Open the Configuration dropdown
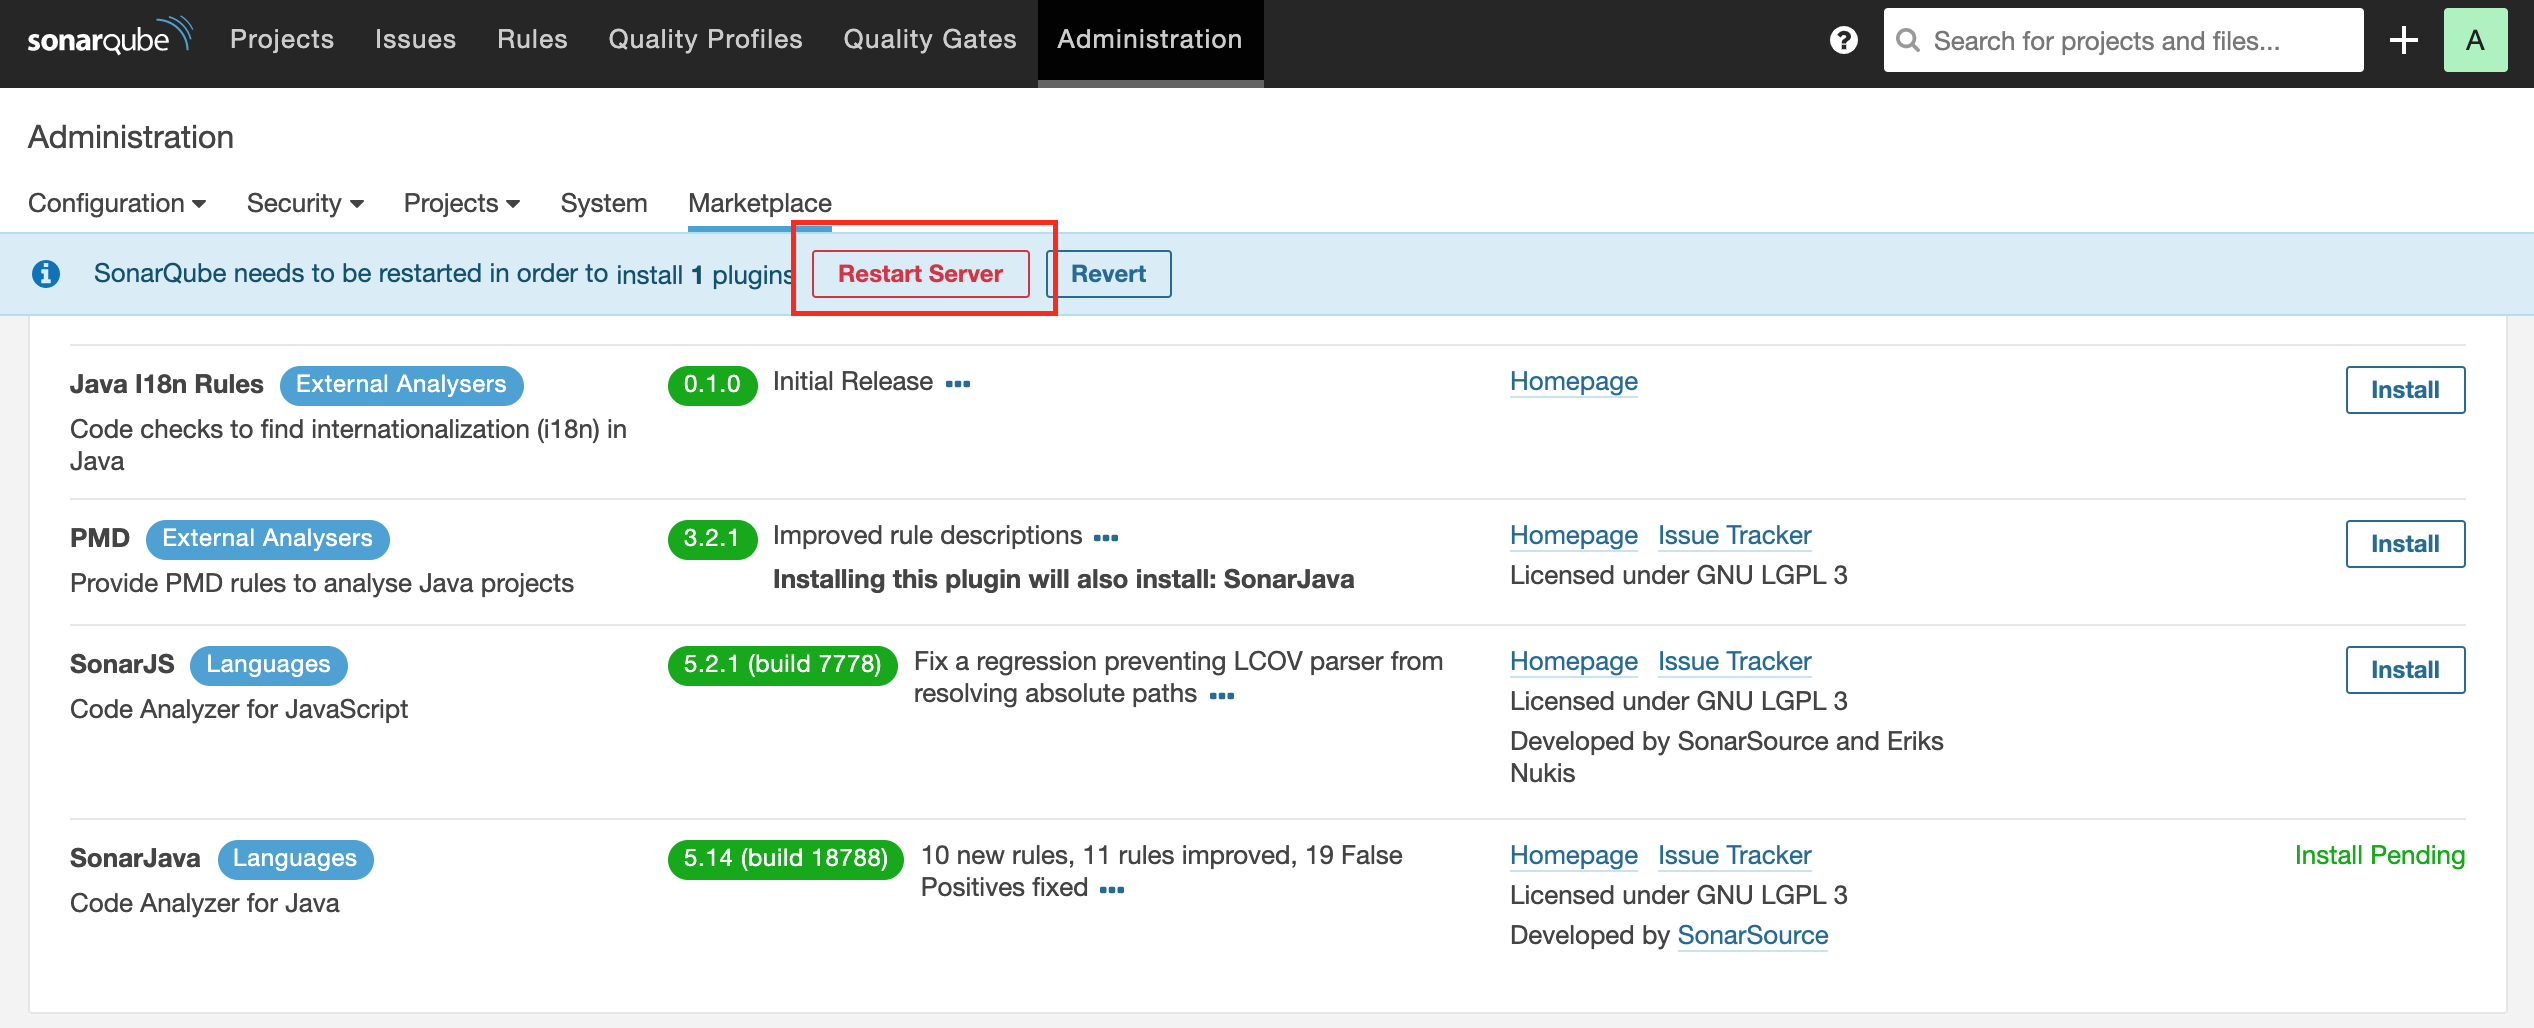Image resolution: width=2534 pixels, height=1028 pixels. pyautogui.click(x=117, y=203)
